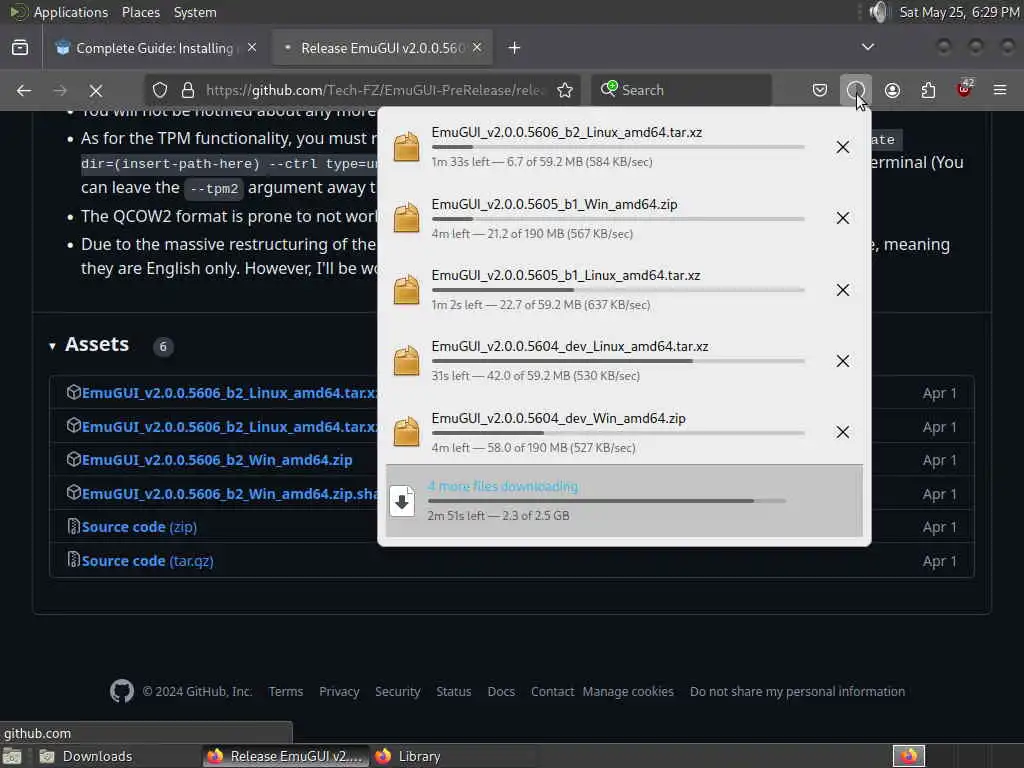
Task: Close the 'Complete Guide: Installing' tab
Action: [252, 48]
